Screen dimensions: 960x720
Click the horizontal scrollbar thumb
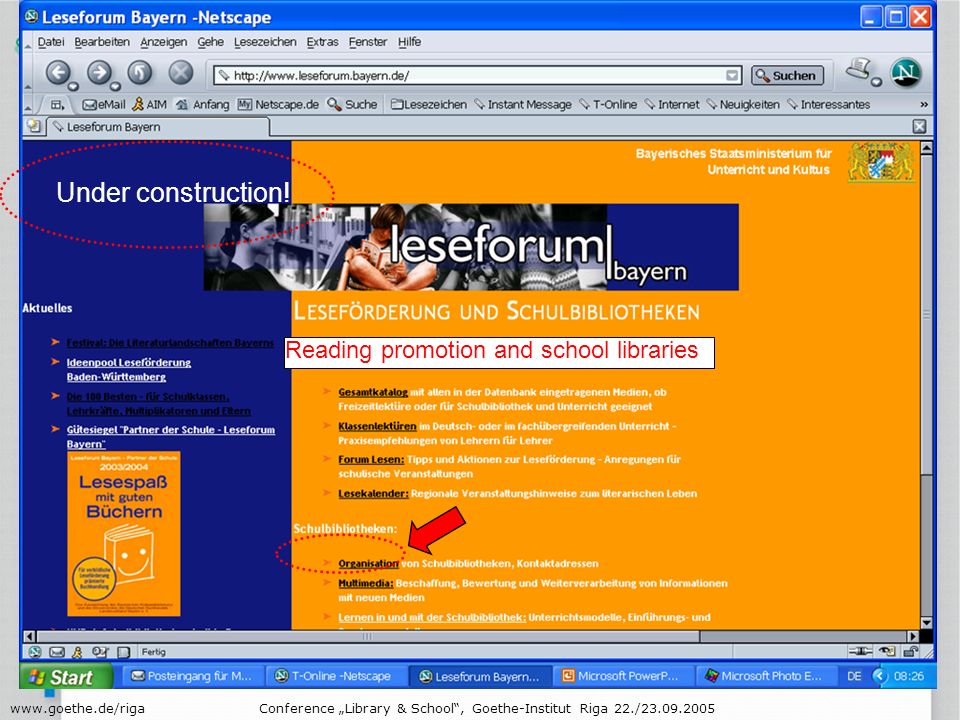[368, 636]
